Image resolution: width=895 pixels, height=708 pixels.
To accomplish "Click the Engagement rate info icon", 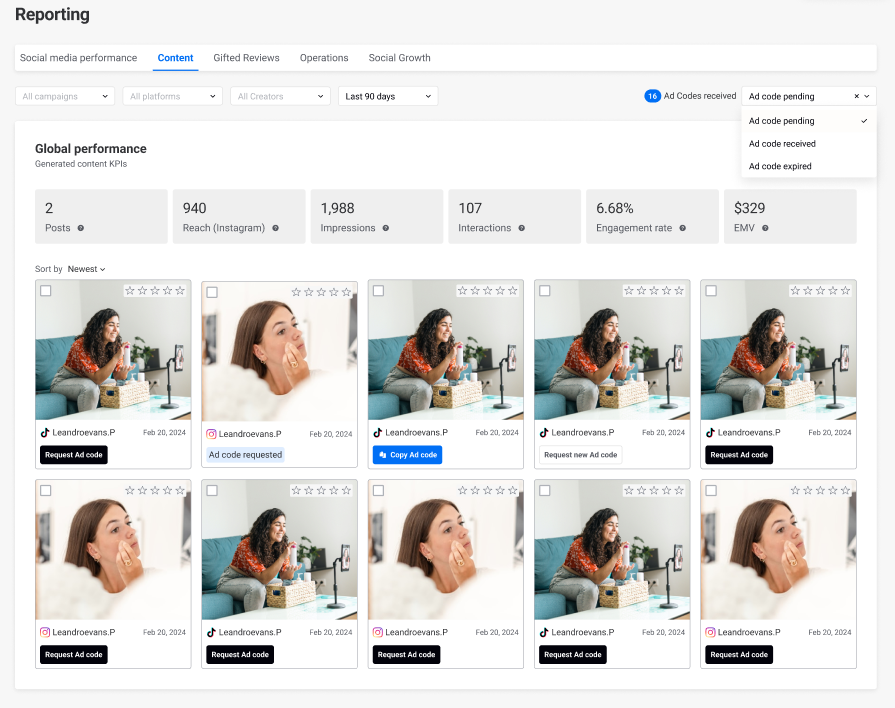I will [x=682, y=228].
